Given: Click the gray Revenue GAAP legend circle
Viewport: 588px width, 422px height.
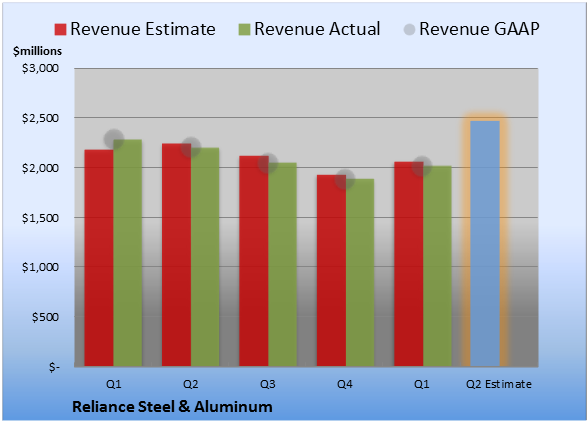Looking at the screenshot, I should tap(410, 29).
